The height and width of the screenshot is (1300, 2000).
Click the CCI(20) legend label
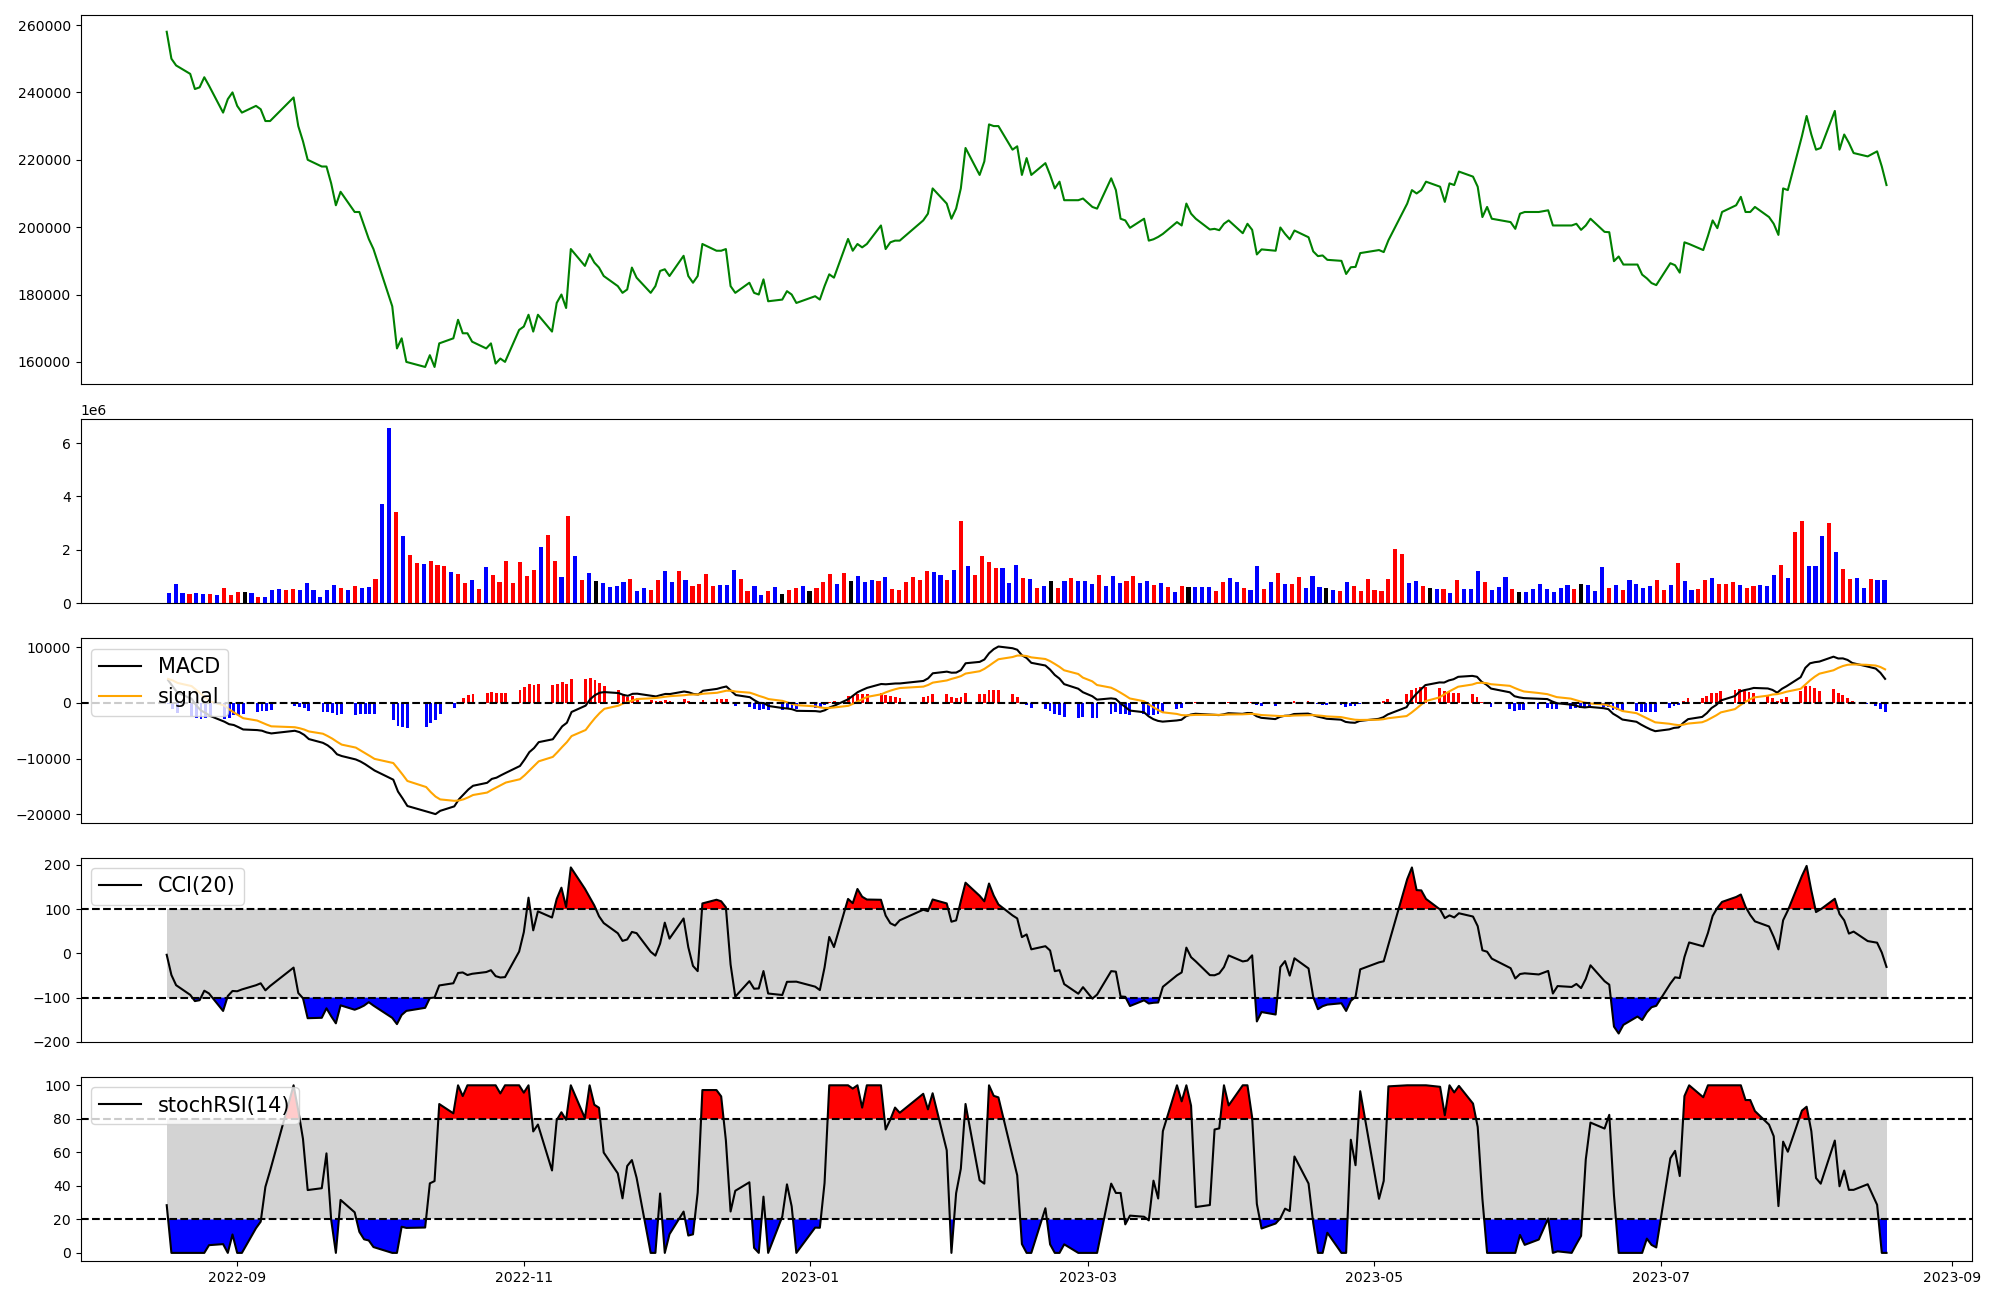pyautogui.click(x=196, y=885)
